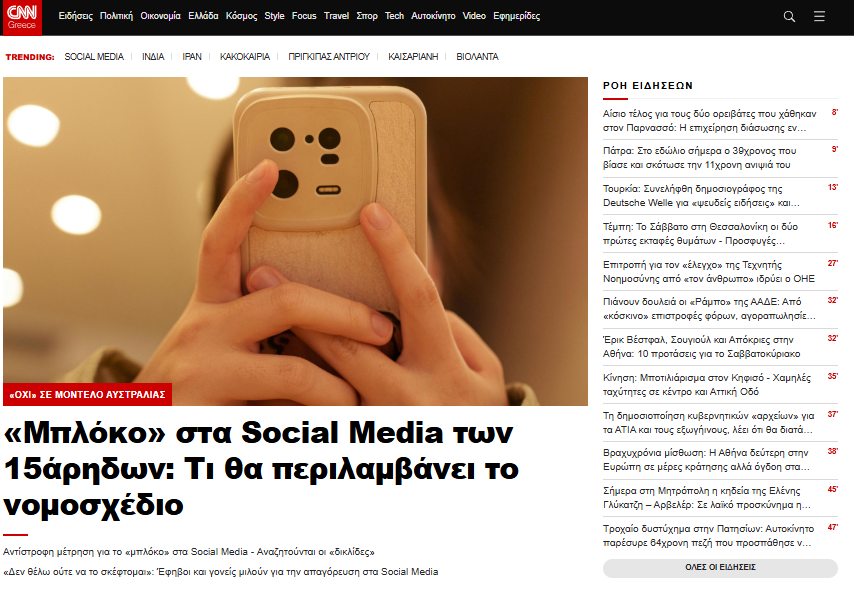Screen dimensions: 854x591
Task: Open the Αντίστροφη μέτρηση related article link
Action: click(188, 552)
